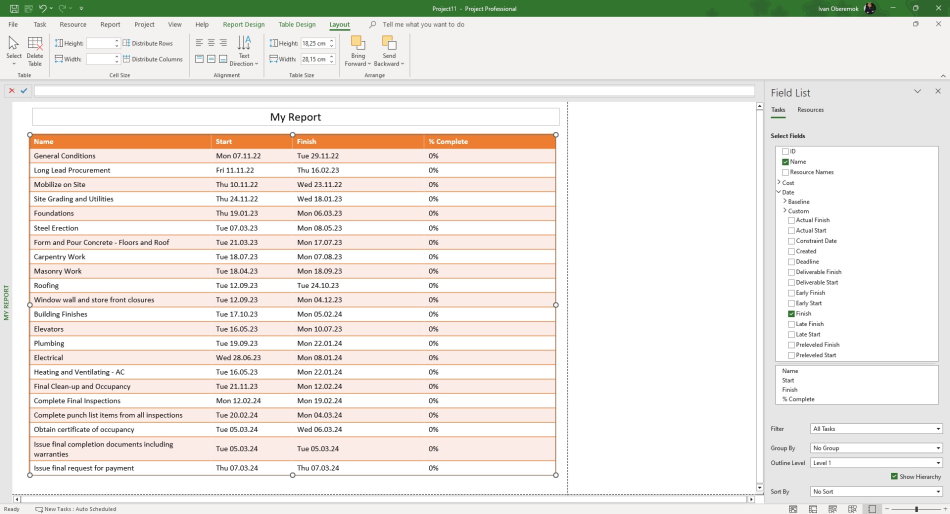Image resolution: width=950 pixels, height=514 pixels.
Task: Uncheck the Finish field checkbox
Action: click(791, 314)
